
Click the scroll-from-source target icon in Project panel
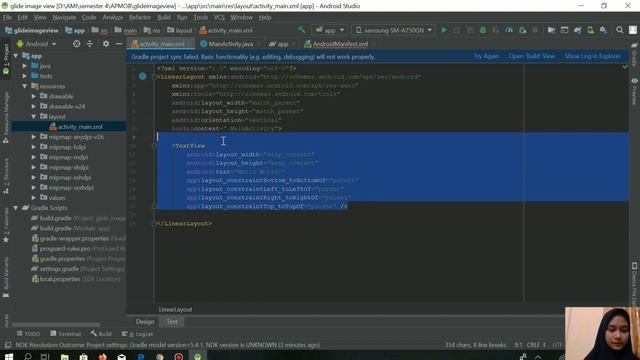pos(76,44)
